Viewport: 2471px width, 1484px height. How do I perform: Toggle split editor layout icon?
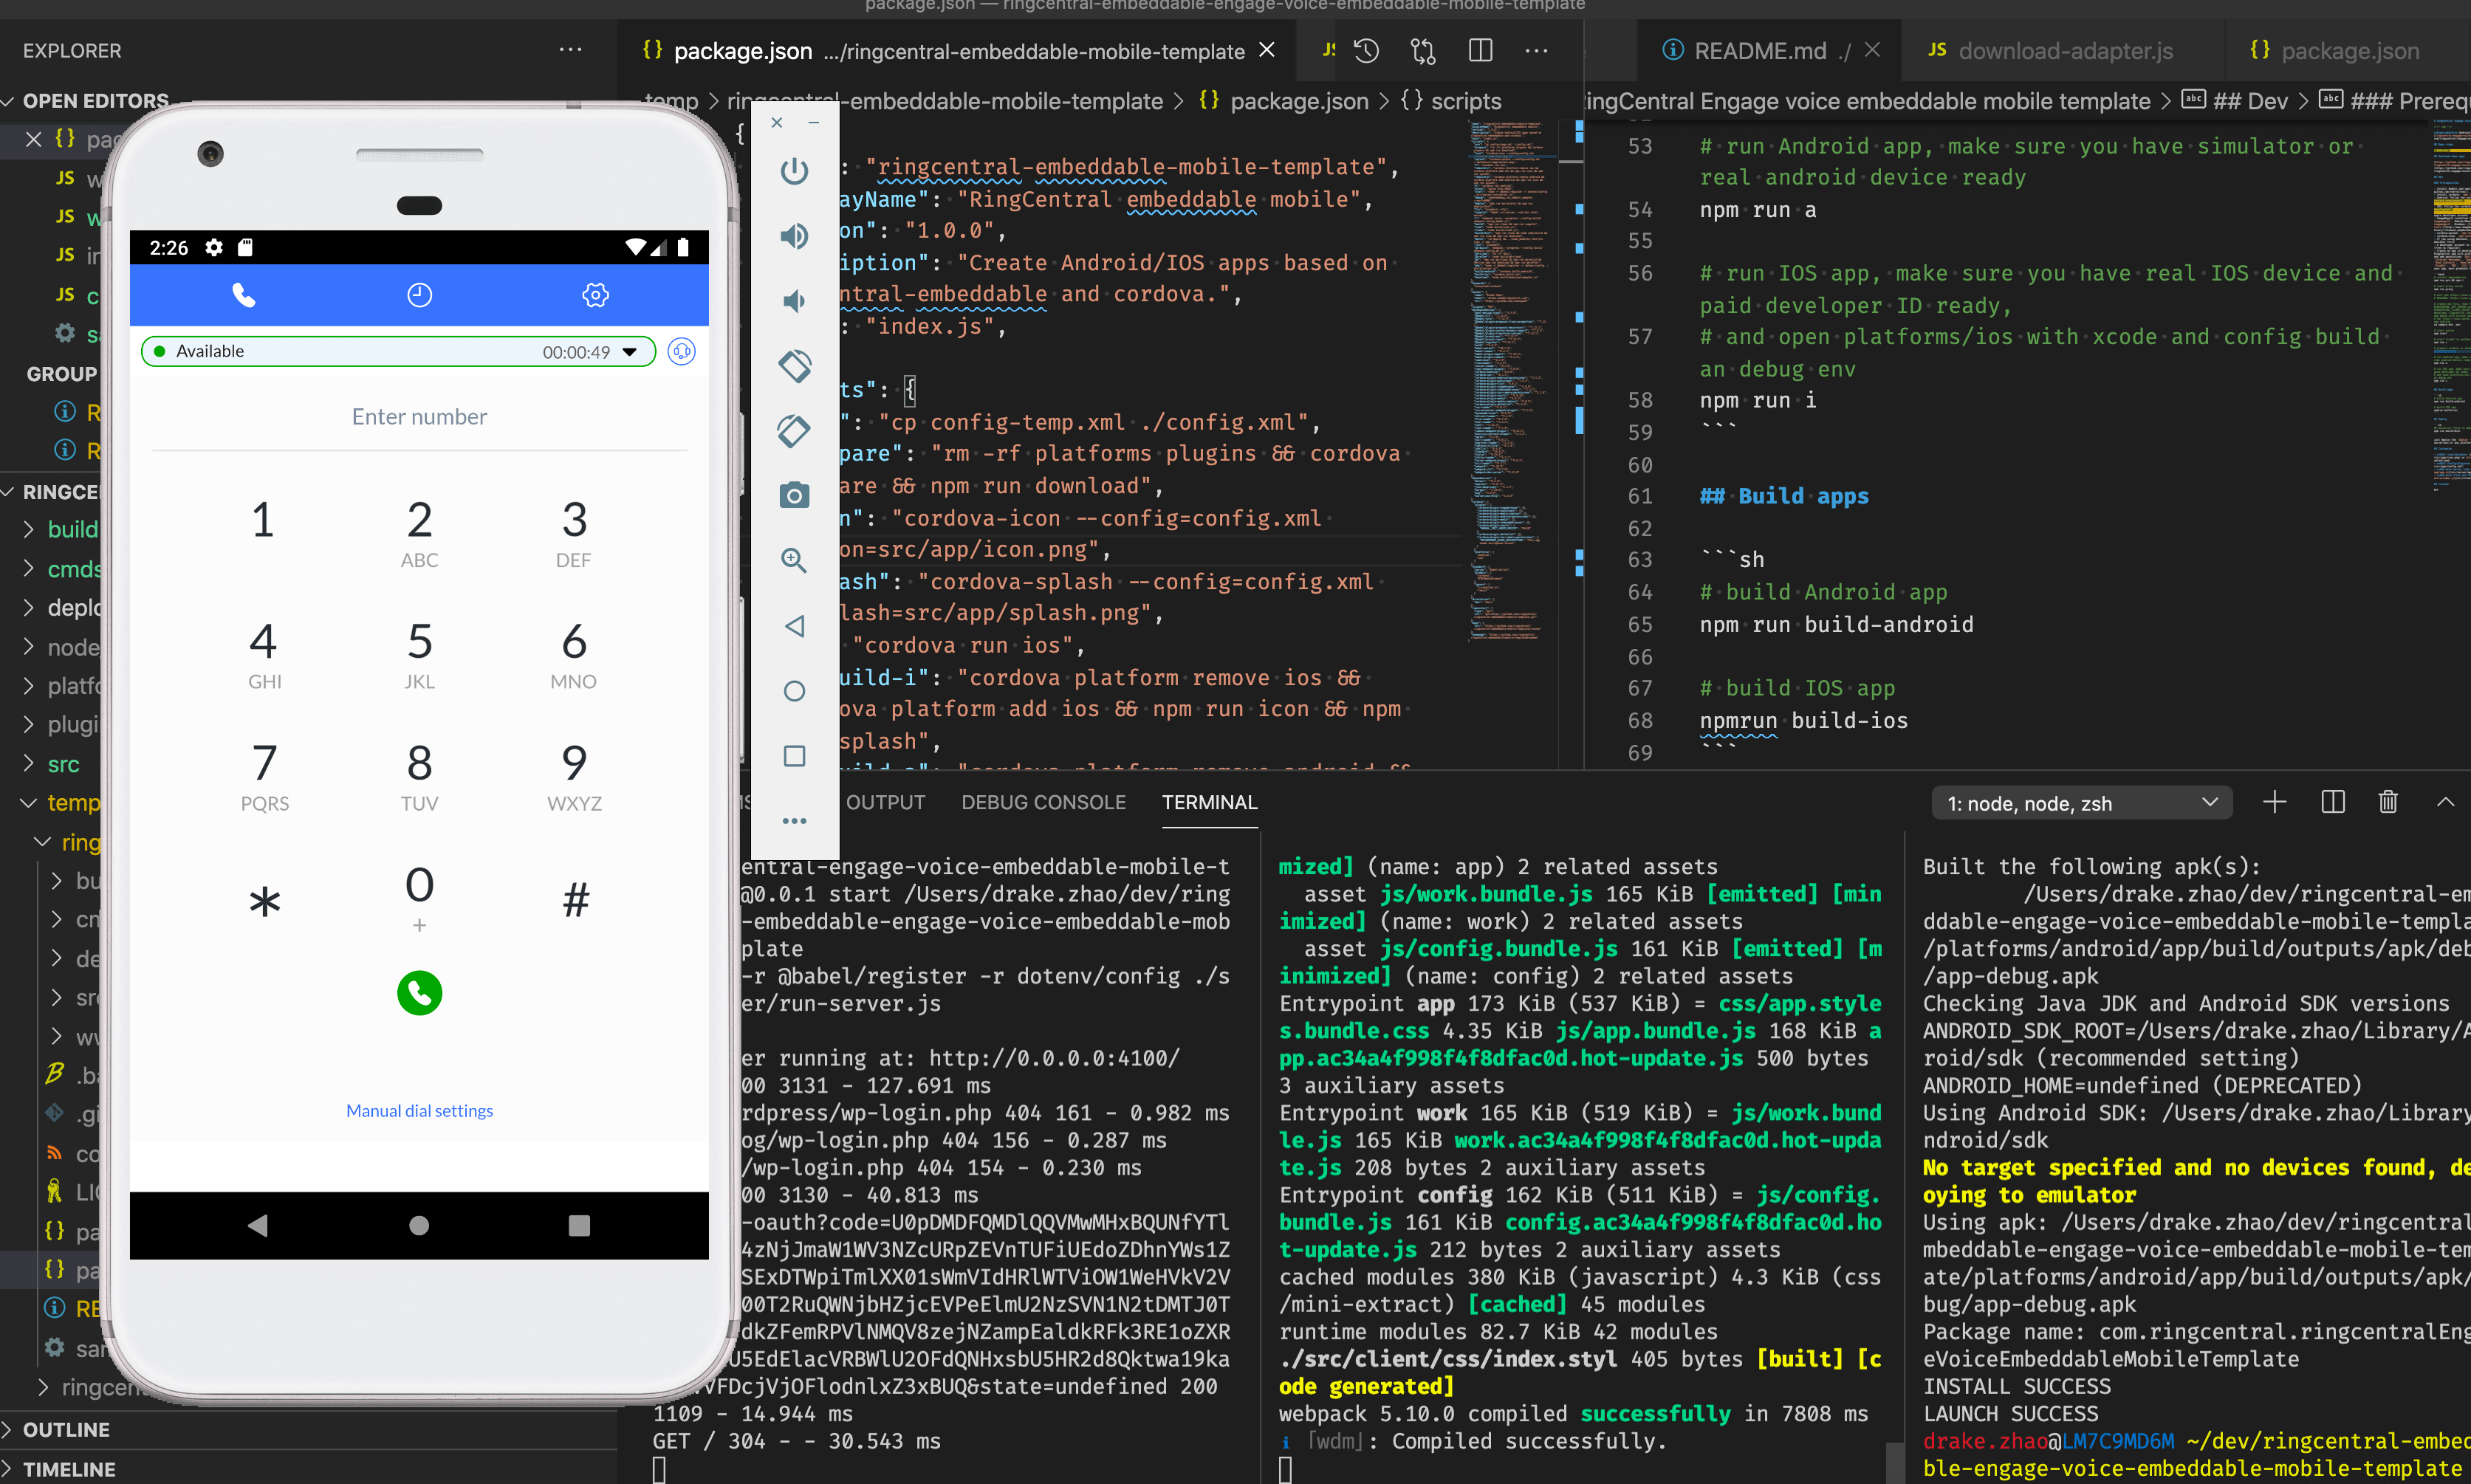pyautogui.click(x=1480, y=51)
